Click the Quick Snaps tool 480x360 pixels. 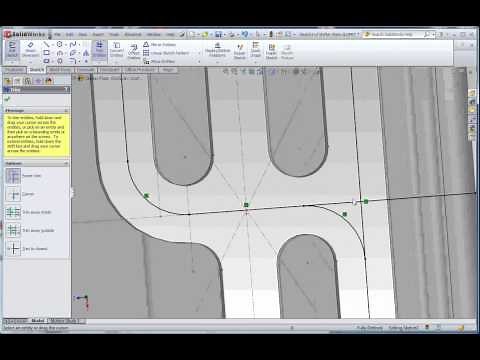pos(255,50)
